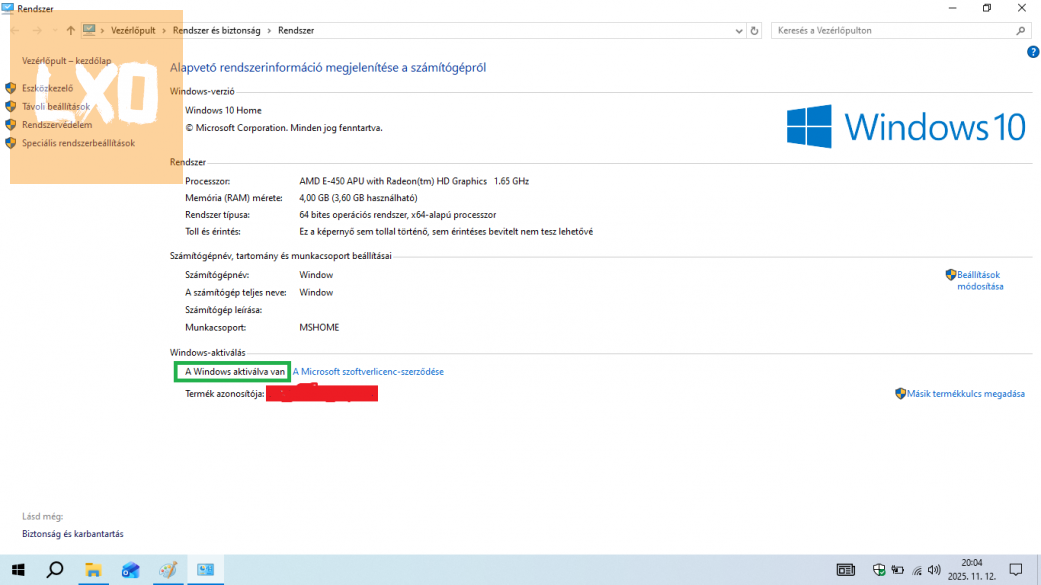The width and height of the screenshot is (1041, 585).
Task: Click the Up arrow navigation button
Action: (x=70, y=31)
